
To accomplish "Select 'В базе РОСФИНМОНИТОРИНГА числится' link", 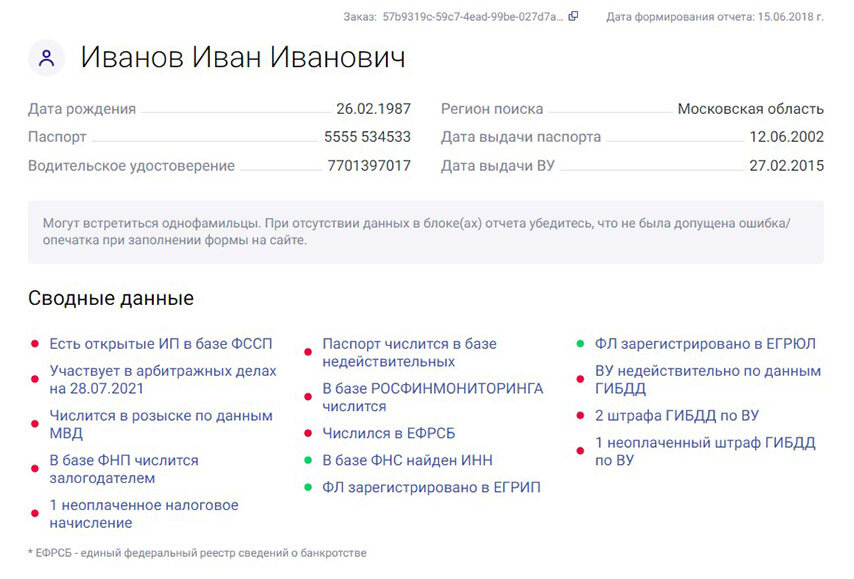I will pos(433,397).
